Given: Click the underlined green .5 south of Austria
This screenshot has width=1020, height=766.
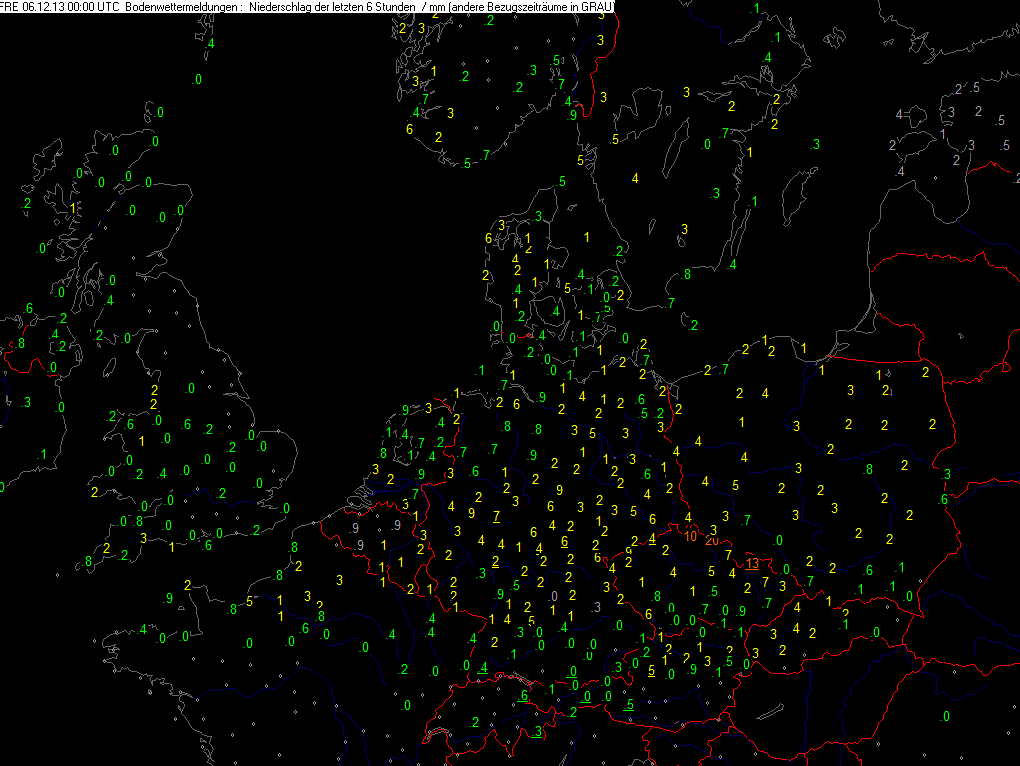Looking at the screenshot, I should coord(629,706).
